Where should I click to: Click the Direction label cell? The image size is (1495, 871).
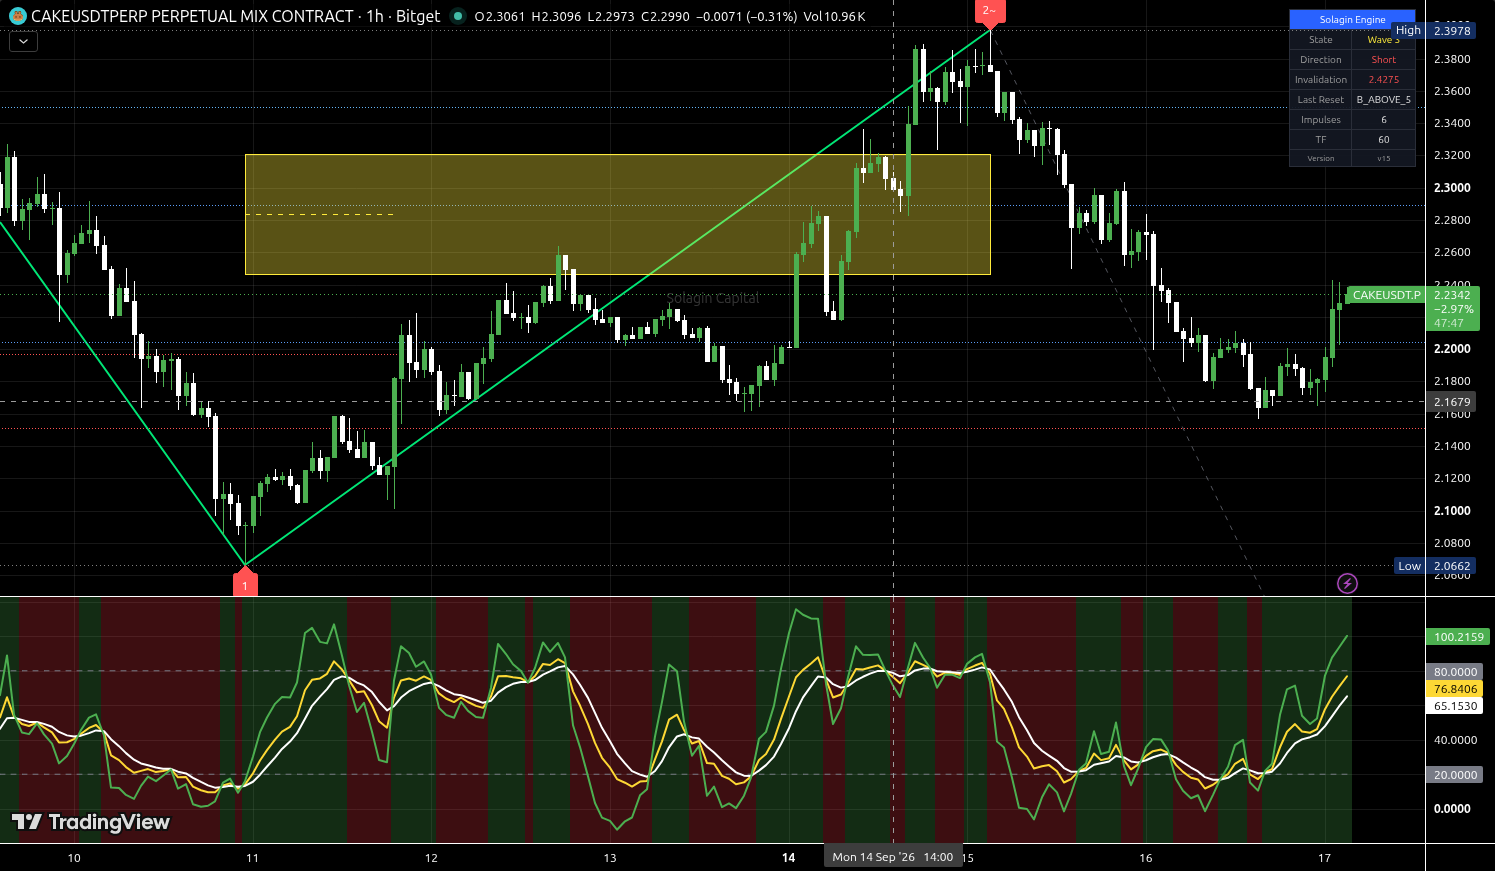pyautogui.click(x=1321, y=60)
